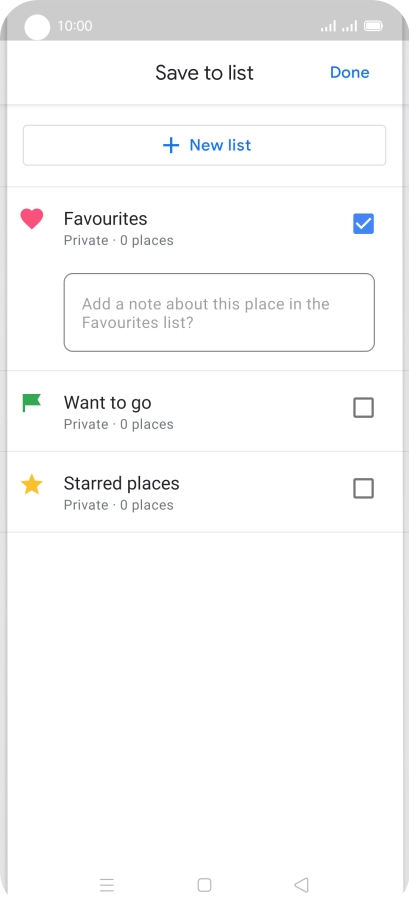The height and width of the screenshot is (910, 409).
Task: Open recent apps via three-line nav icon
Action: click(107, 884)
